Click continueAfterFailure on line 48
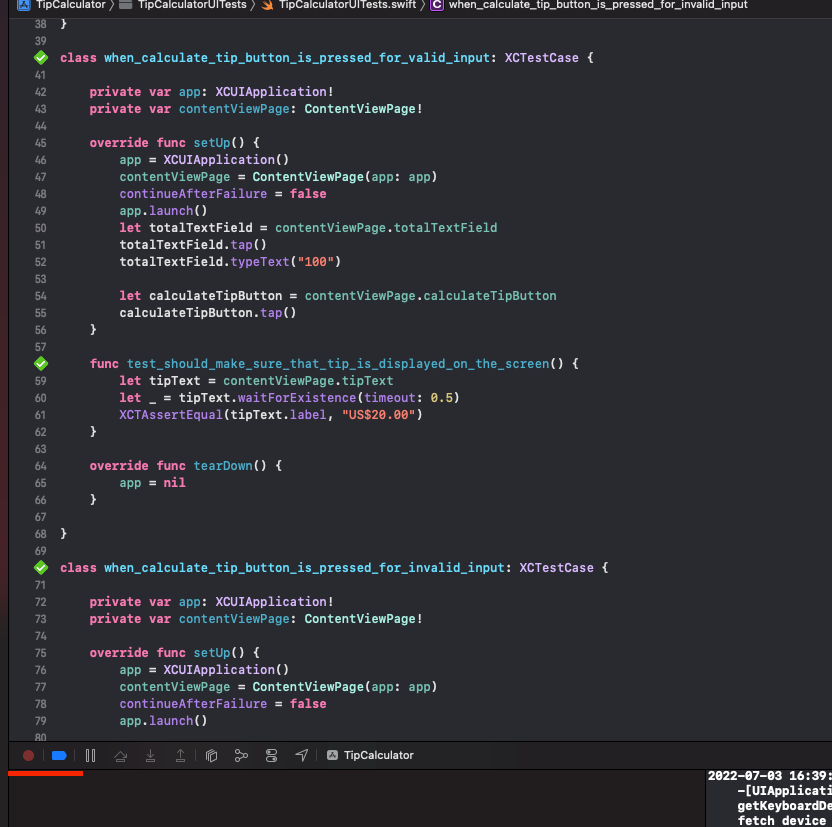 [x=193, y=194]
